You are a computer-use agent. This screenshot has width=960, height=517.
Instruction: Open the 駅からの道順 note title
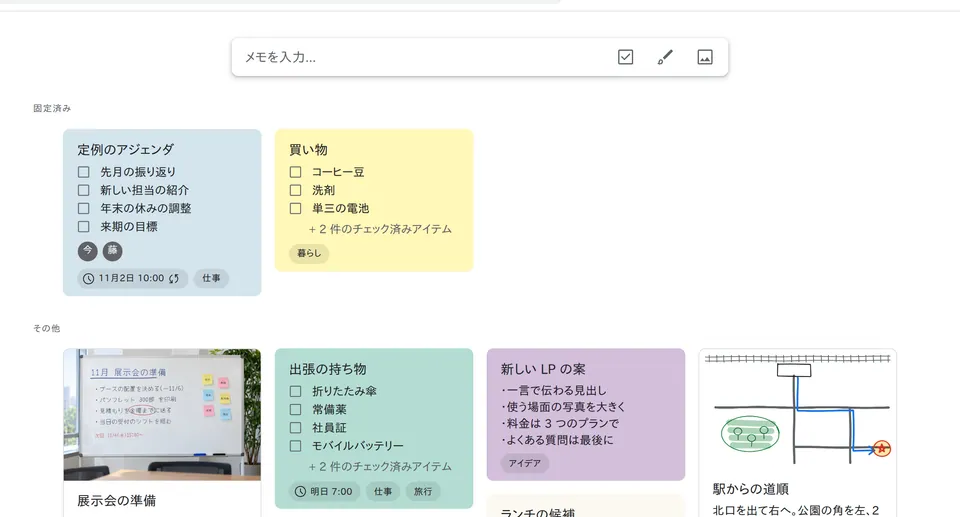(x=751, y=489)
